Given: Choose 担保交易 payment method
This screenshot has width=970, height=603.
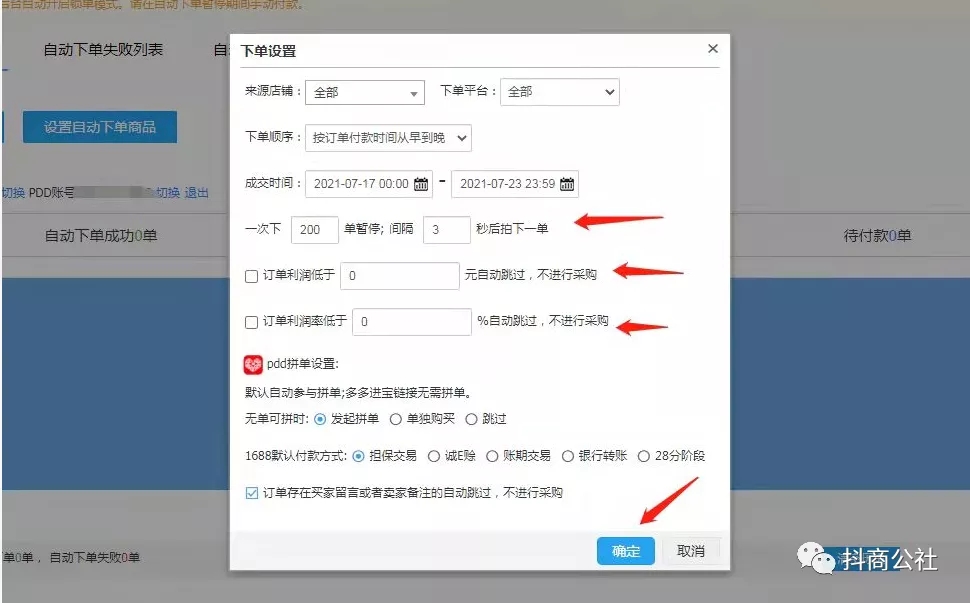Looking at the screenshot, I should 358,456.
